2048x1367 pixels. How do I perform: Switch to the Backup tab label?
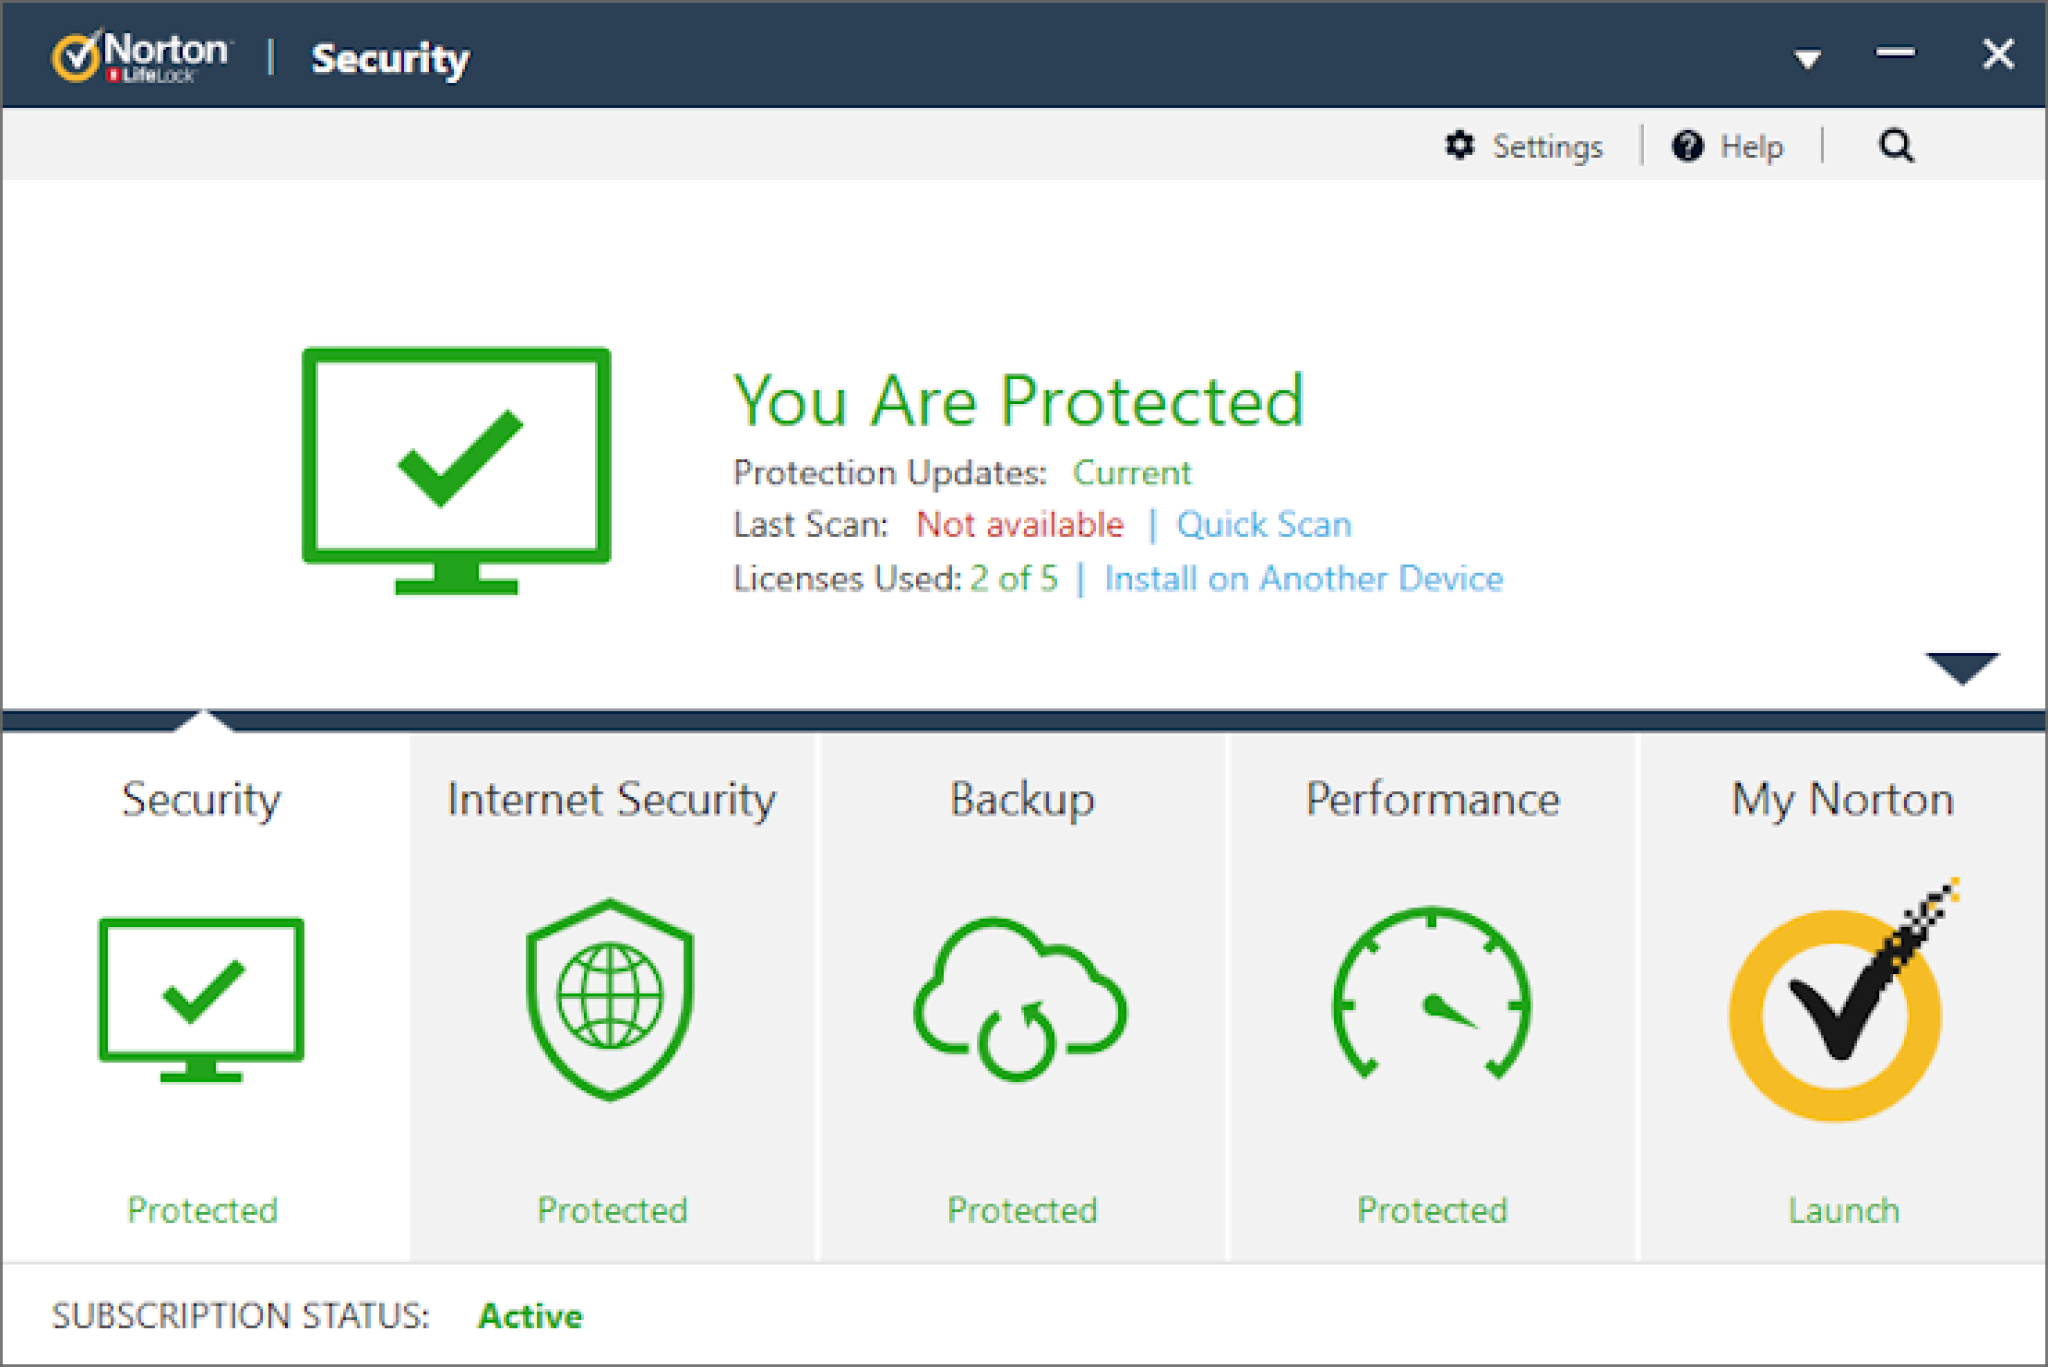(1021, 799)
